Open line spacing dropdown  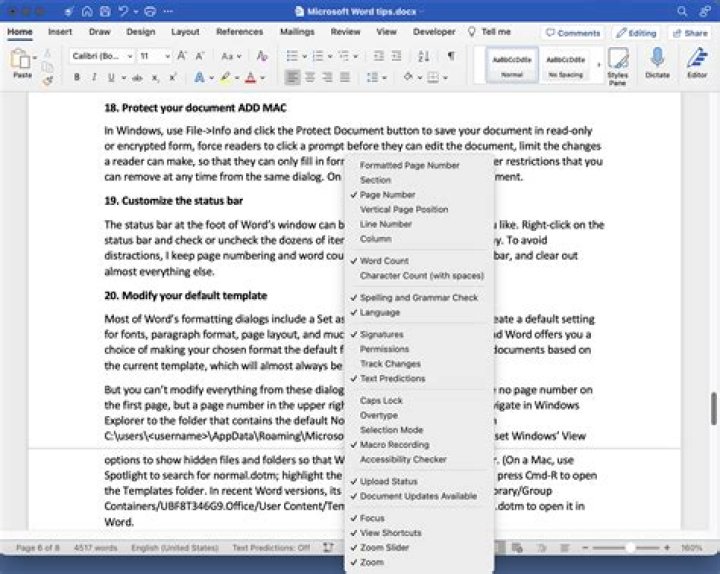[377, 78]
